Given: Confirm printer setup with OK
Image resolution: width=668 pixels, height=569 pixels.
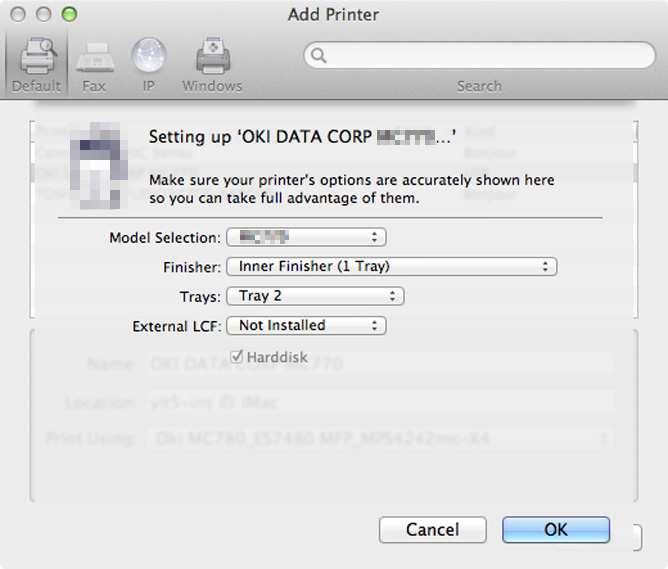Looking at the screenshot, I should pos(556,530).
